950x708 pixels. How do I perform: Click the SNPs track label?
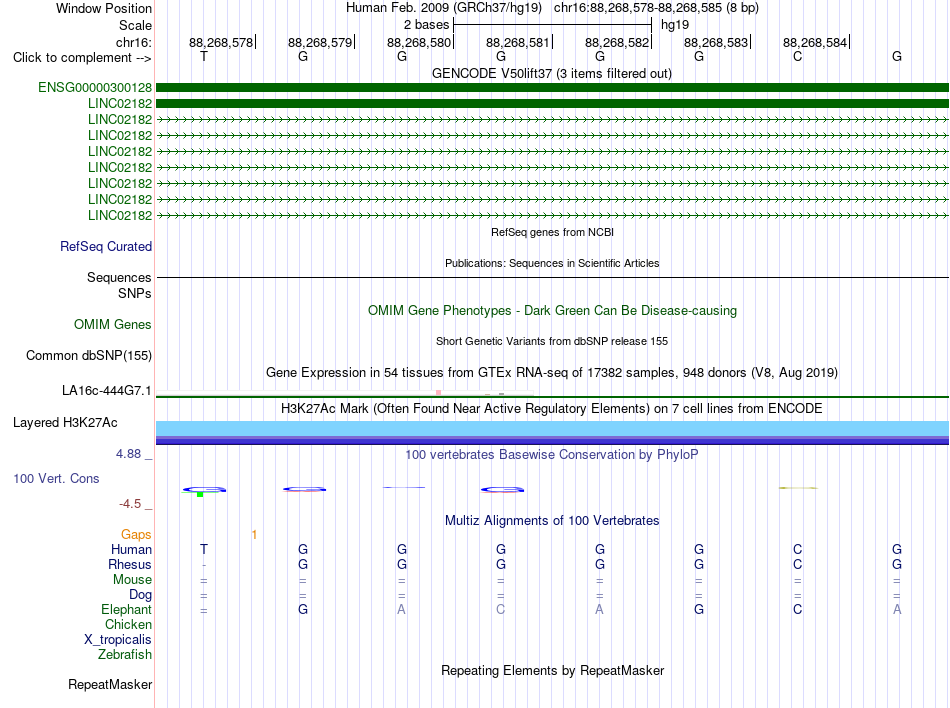pyautogui.click(x=135, y=293)
